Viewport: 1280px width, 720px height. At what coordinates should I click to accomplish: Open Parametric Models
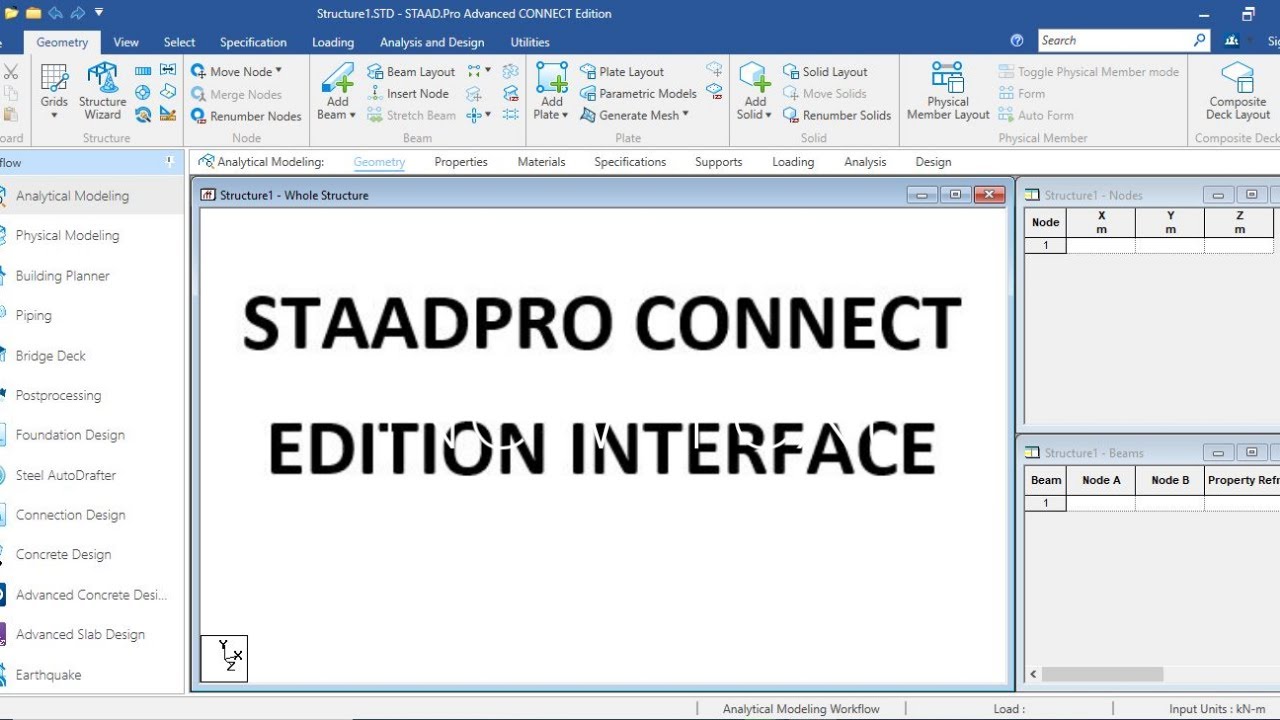point(638,93)
